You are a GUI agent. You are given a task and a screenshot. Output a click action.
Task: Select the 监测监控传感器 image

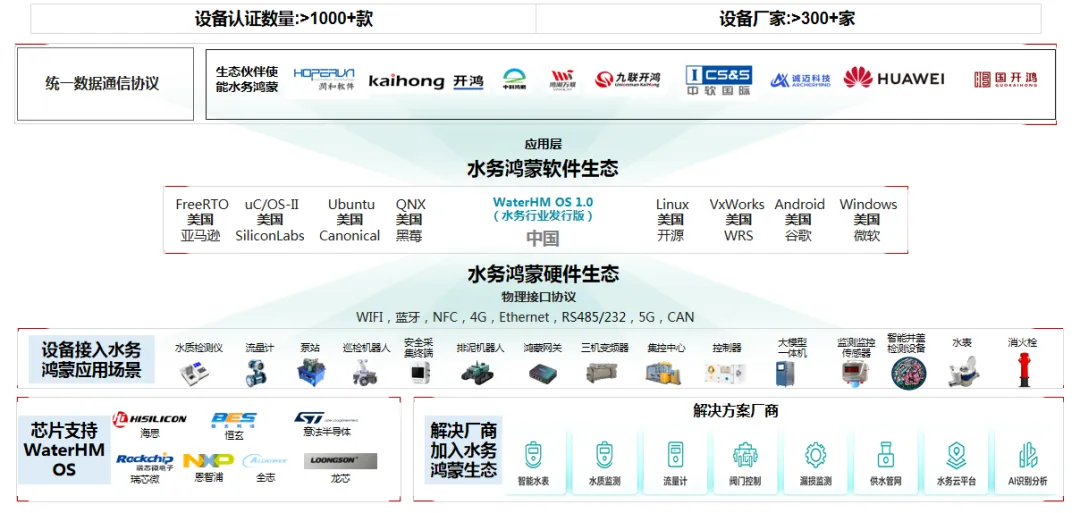856,374
